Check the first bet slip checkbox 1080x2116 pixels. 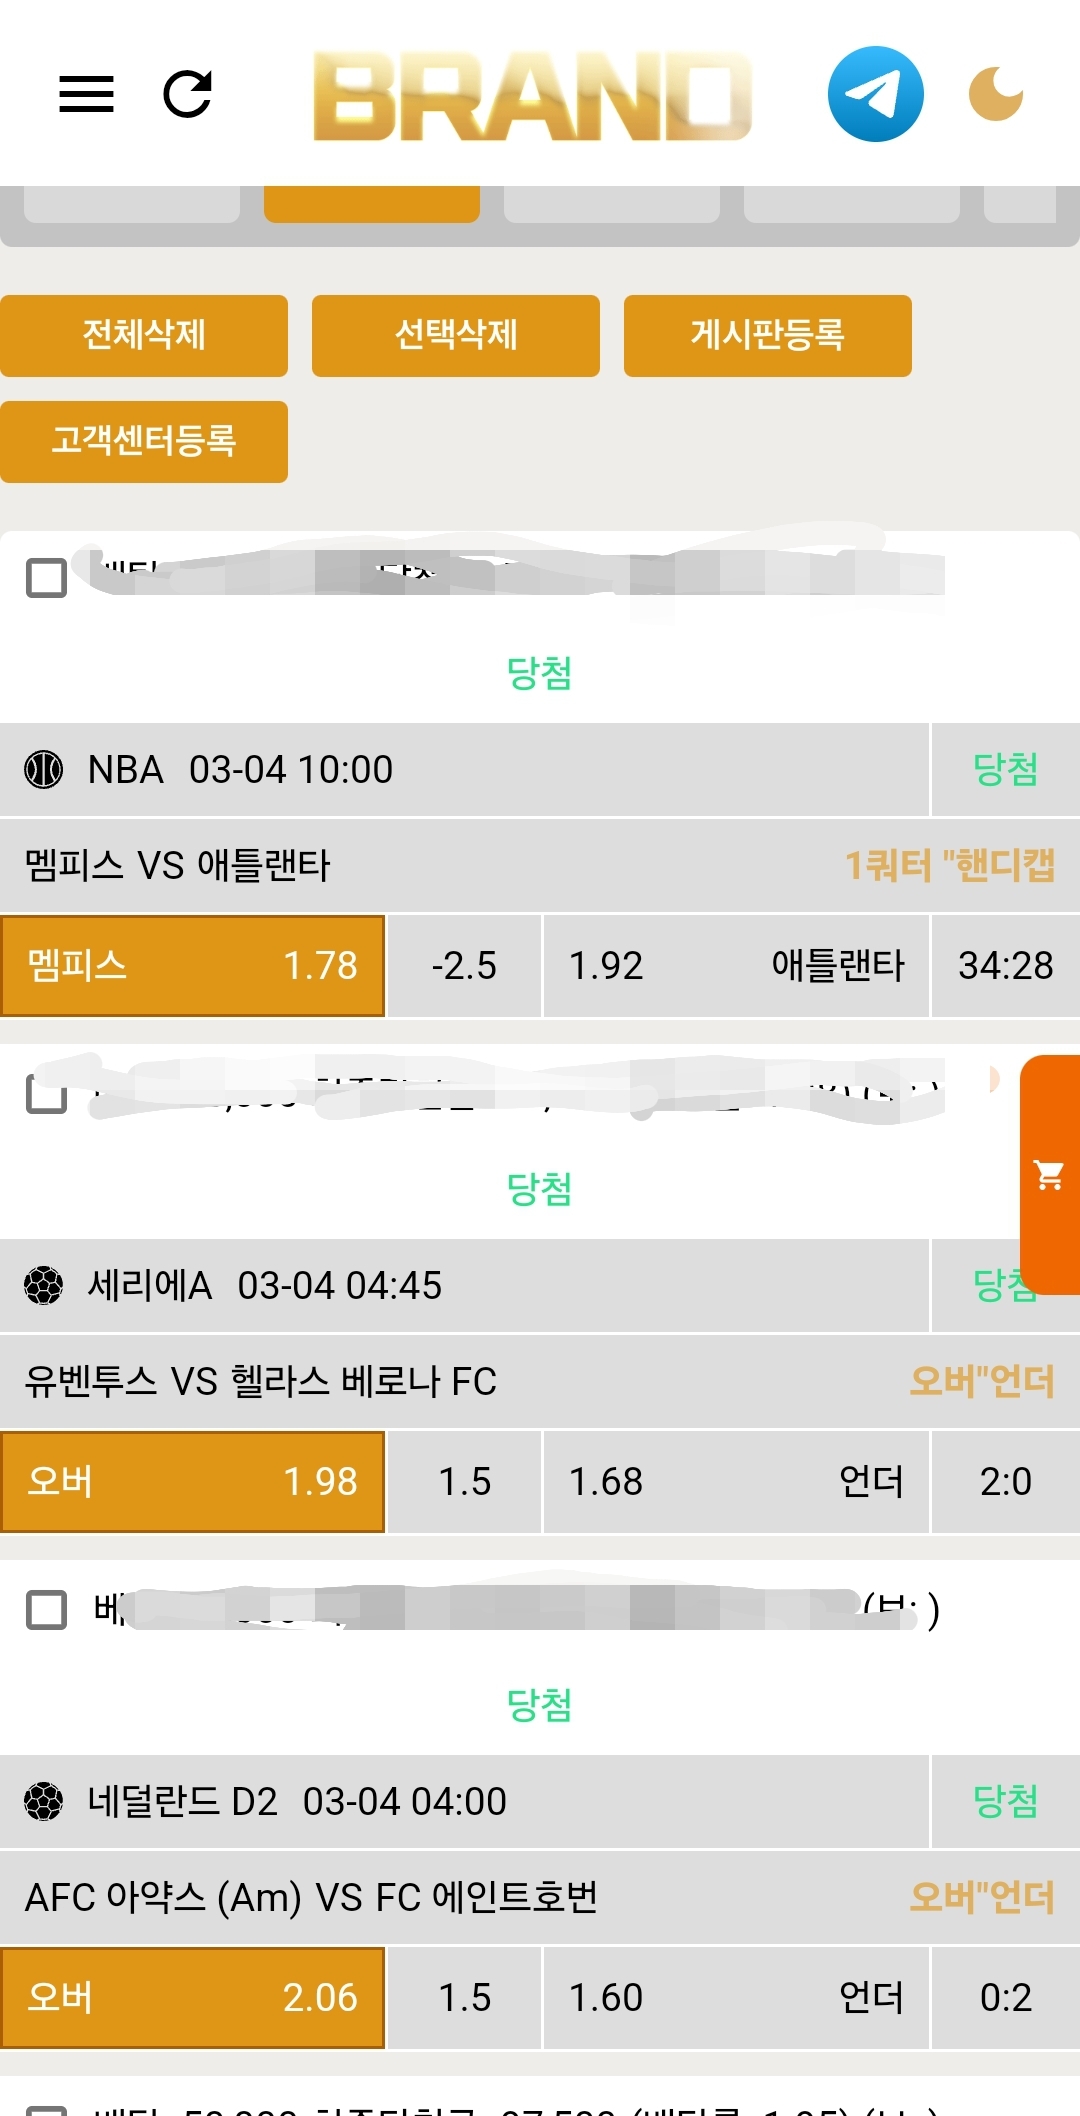tap(46, 578)
